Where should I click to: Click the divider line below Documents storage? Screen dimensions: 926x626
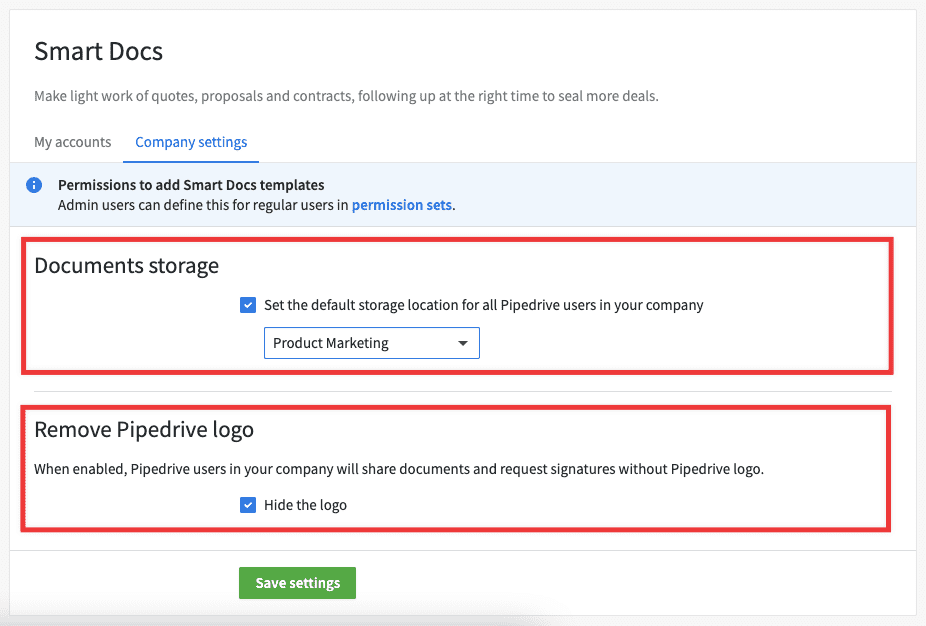click(x=463, y=391)
